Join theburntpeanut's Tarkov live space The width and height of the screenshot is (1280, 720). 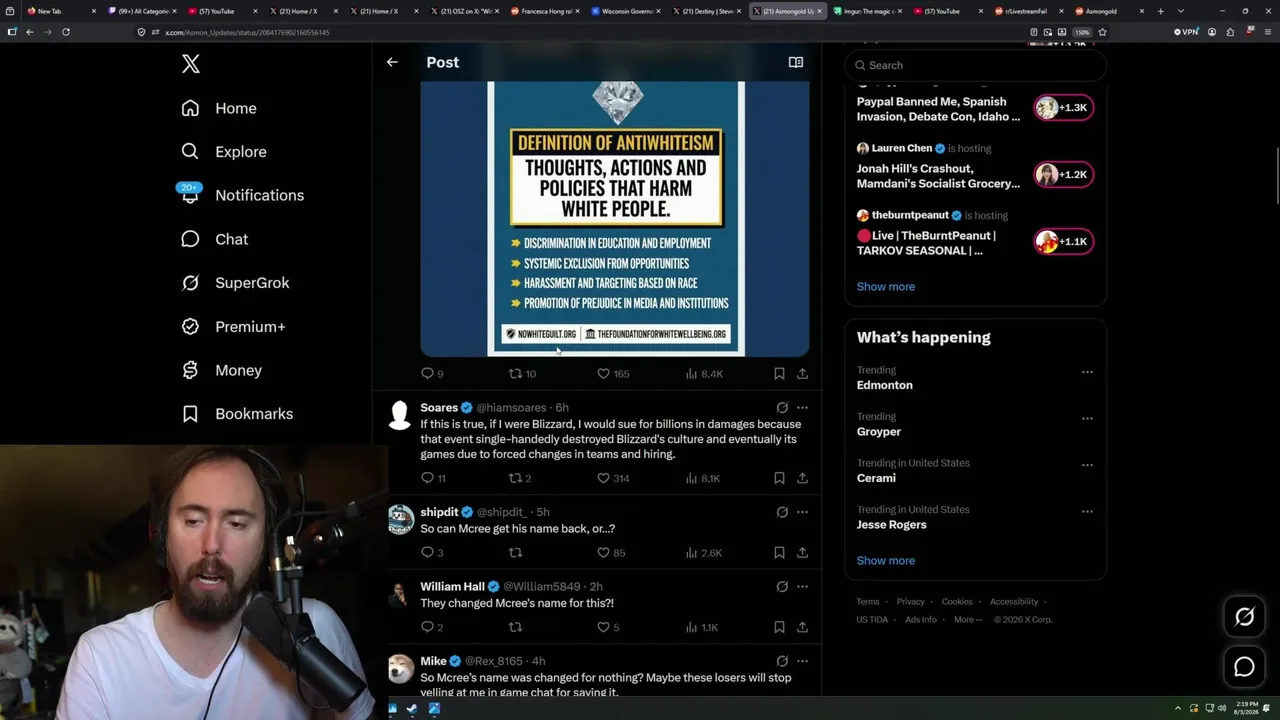tap(1064, 241)
